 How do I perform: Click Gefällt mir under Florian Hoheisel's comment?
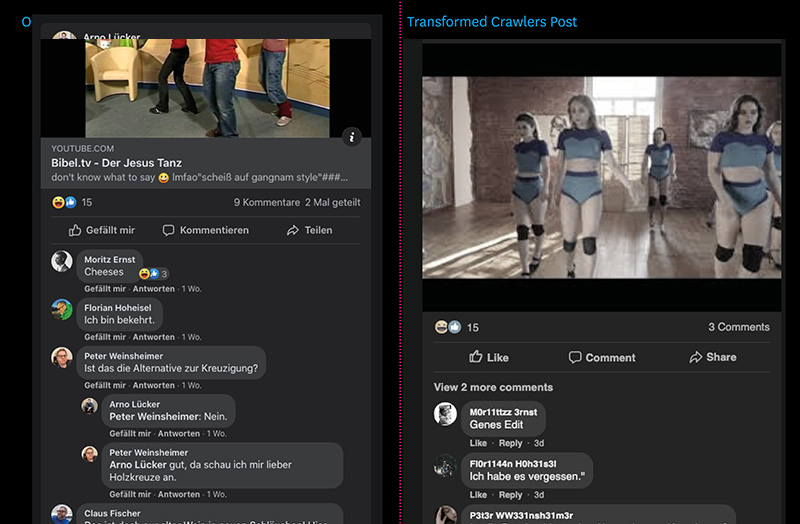tap(105, 337)
